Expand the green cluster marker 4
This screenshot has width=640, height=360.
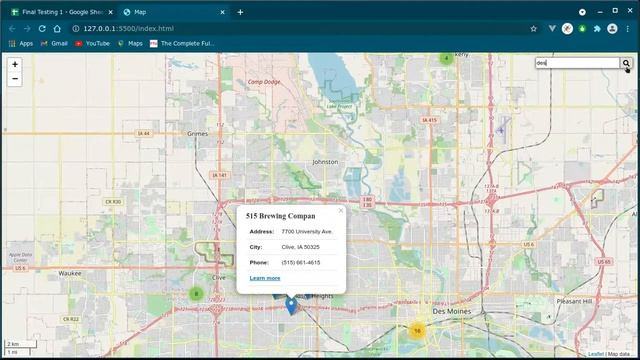point(446,58)
